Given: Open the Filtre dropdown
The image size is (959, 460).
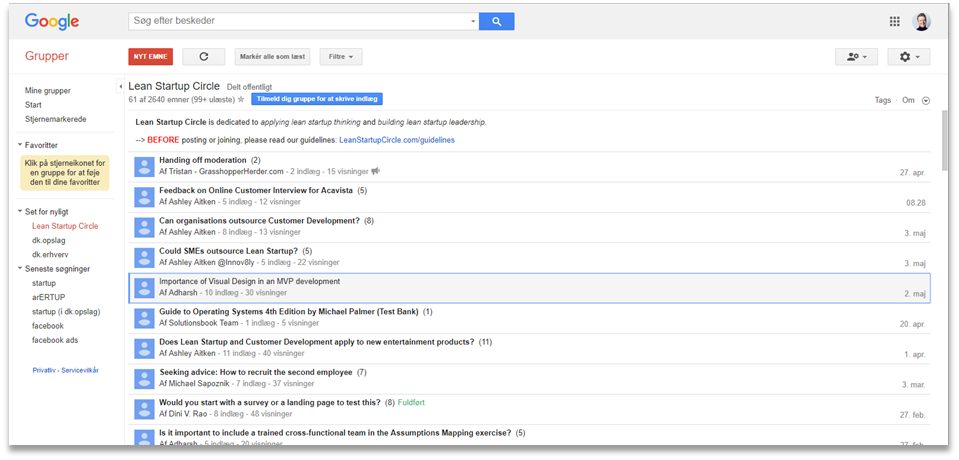Looking at the screenshot, I should 341,57.
